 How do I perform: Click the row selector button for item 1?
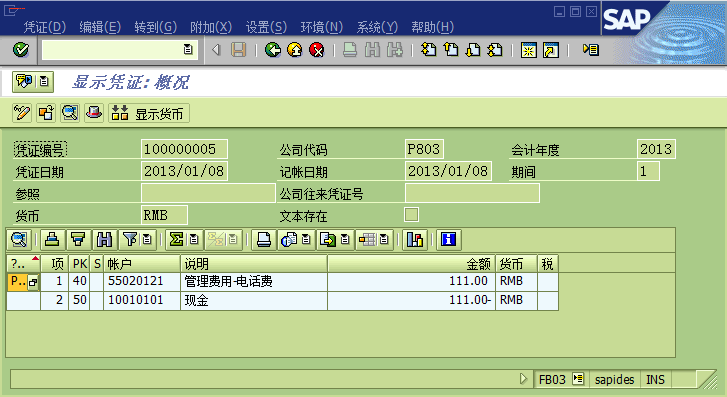click(x=33, y=282)
